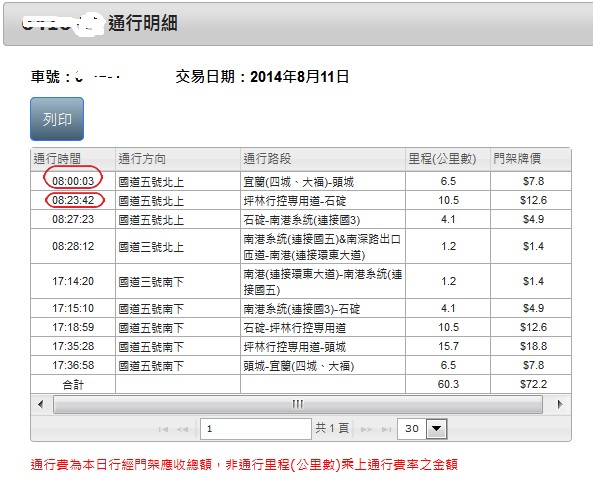Select the 17:35:28 time cell

[73, 346]
